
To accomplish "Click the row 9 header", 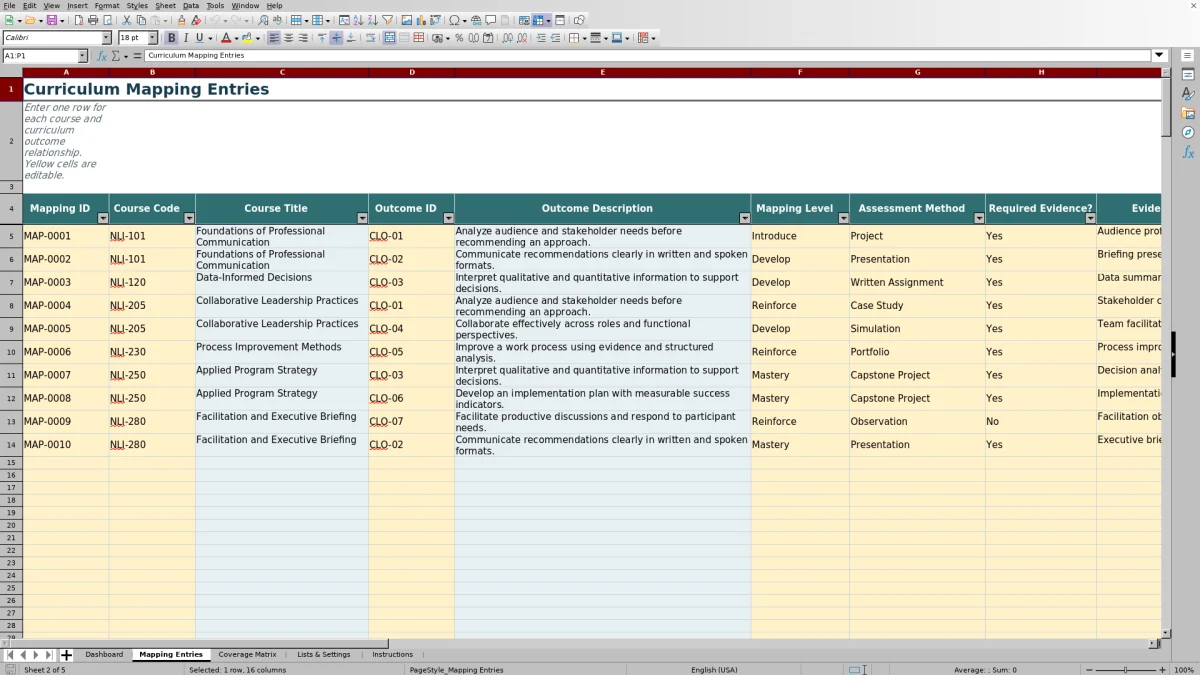I will point(11,328).
